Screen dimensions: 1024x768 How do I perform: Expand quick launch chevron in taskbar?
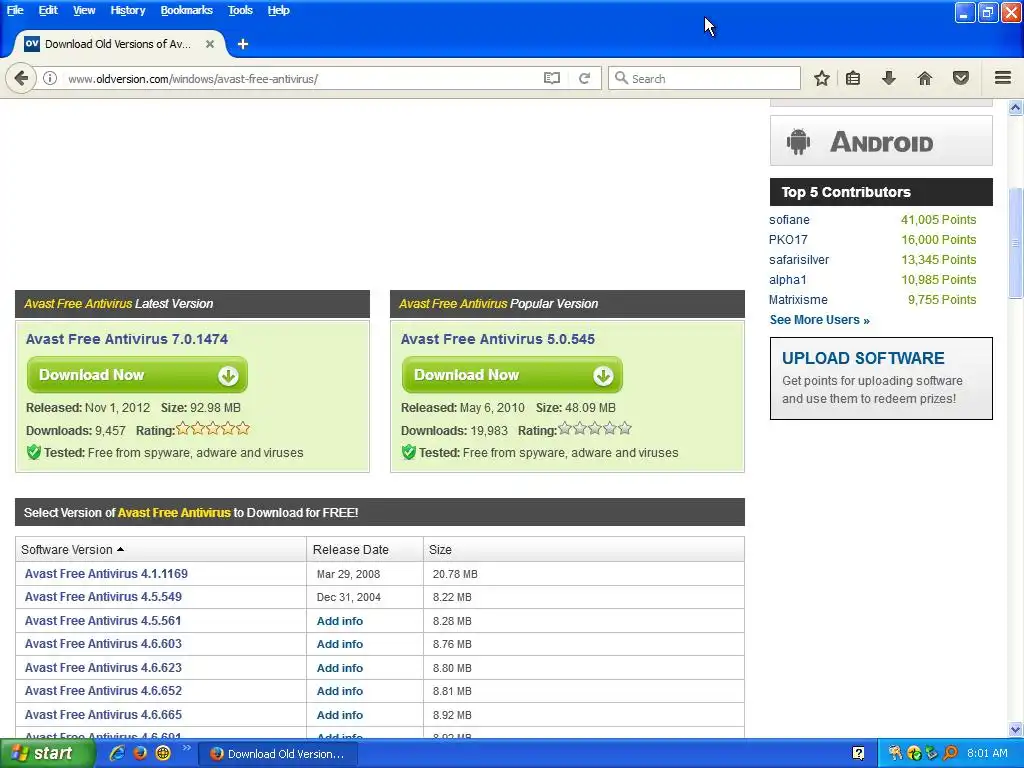click(x=186, y=748)
